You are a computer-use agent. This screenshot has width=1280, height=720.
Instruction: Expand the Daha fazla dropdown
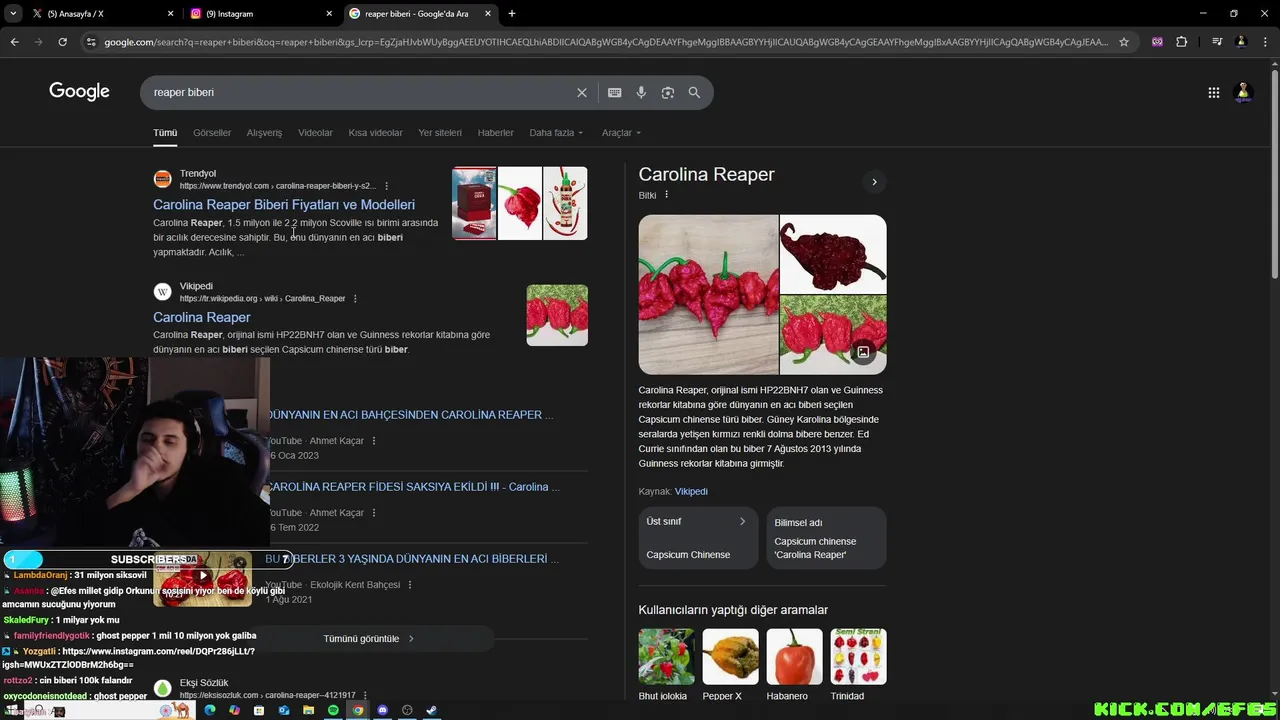click(x=556, y=132)
